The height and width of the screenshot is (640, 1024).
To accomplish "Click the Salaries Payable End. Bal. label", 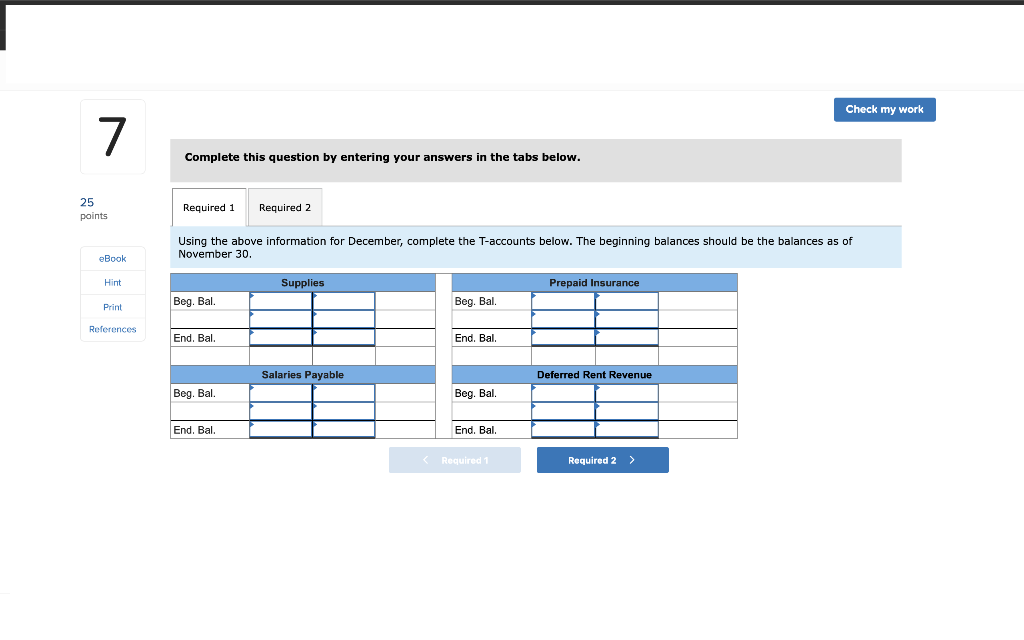I will point(195,430).
